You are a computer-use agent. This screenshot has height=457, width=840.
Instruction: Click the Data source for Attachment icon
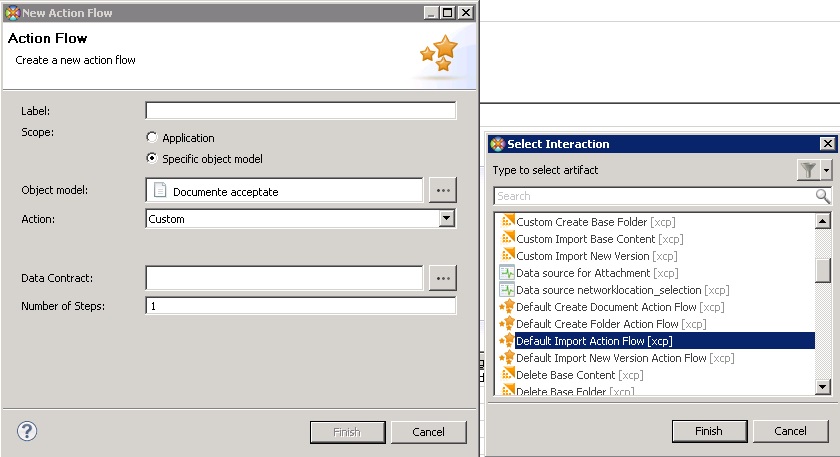[507, 273]
